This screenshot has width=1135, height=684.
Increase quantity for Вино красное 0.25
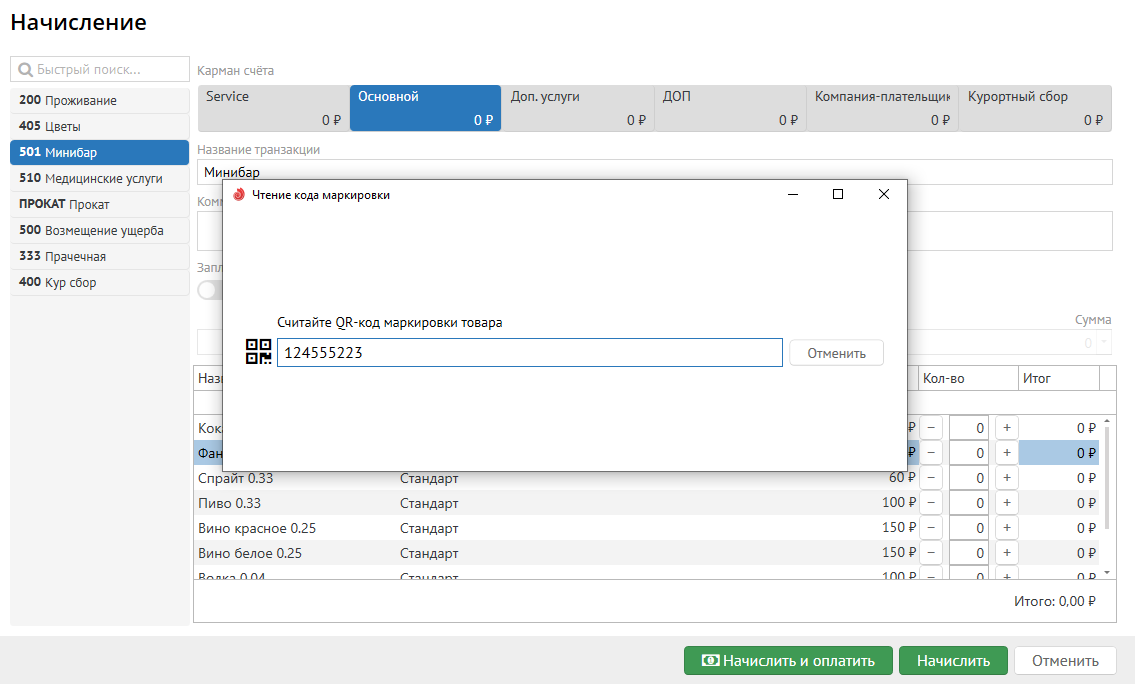(x=1006, y=528)
